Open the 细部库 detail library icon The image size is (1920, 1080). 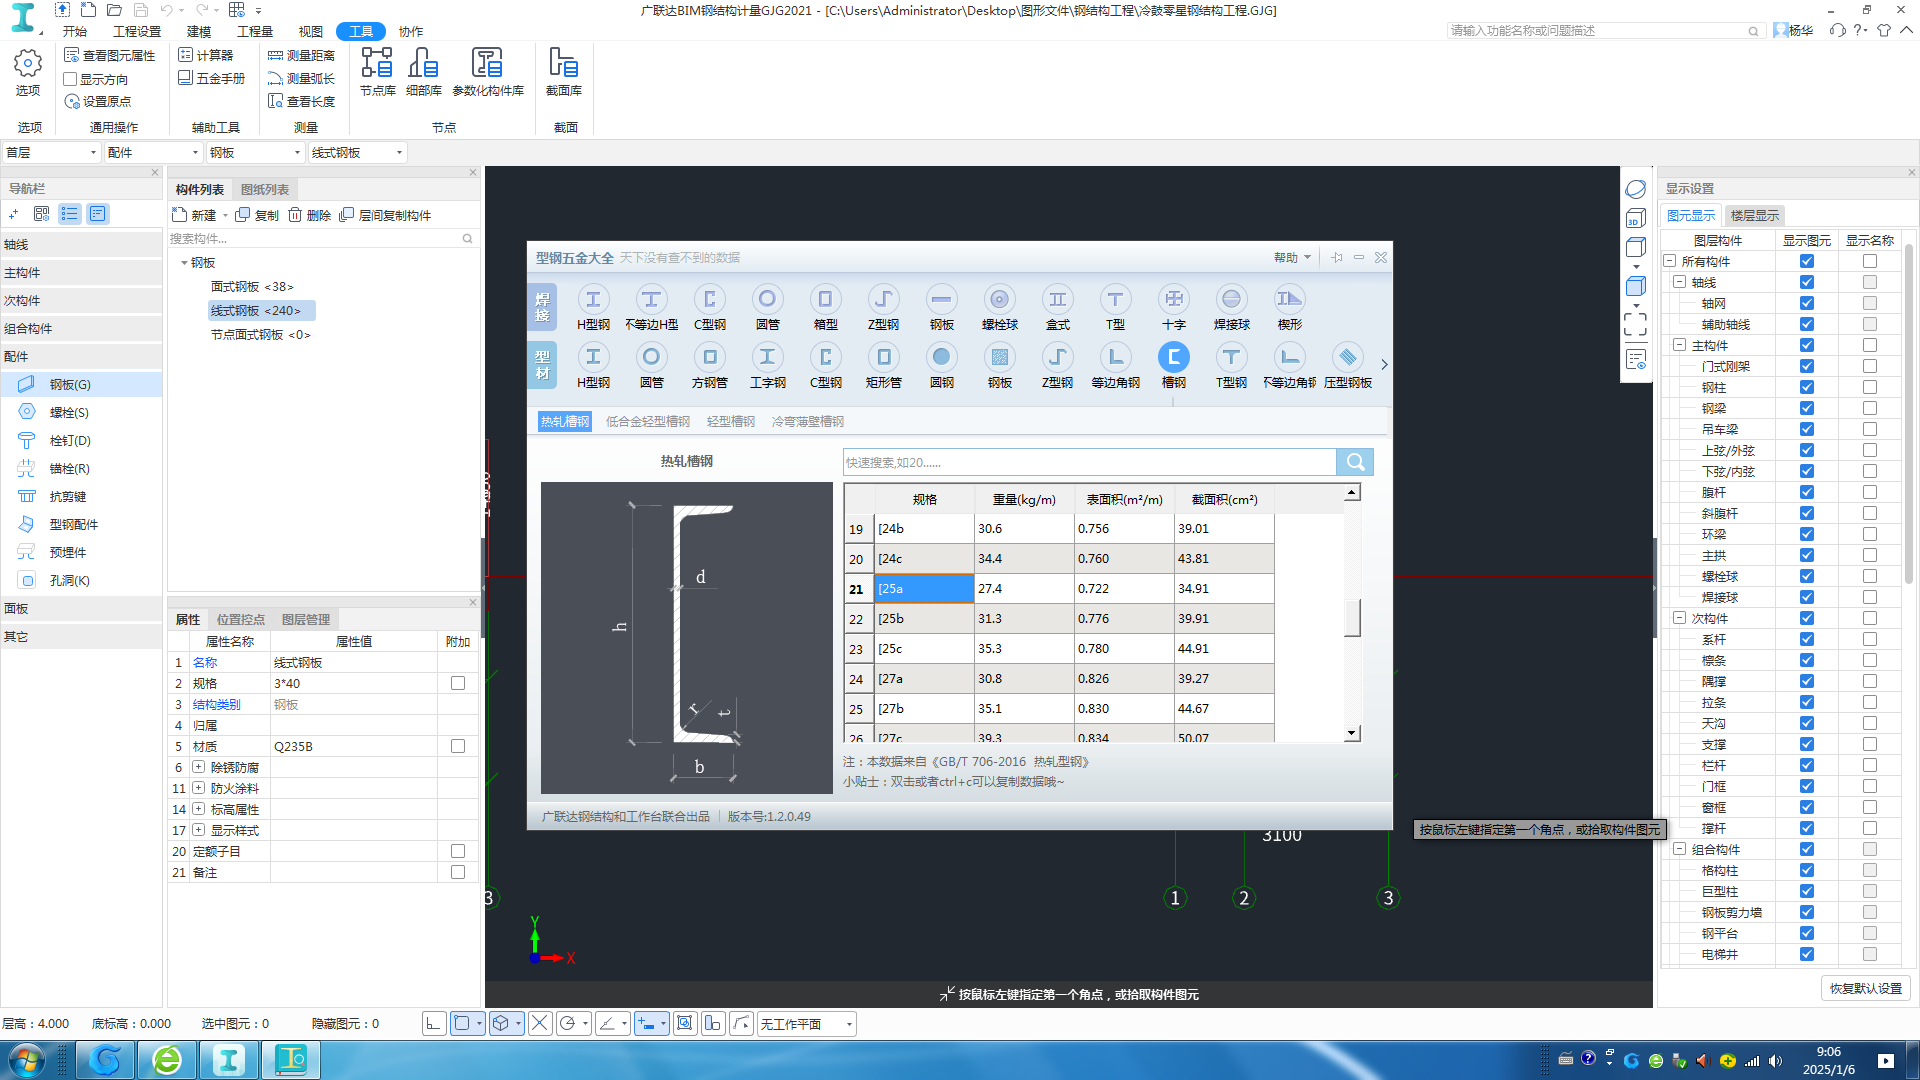click(x=423, y=72)
